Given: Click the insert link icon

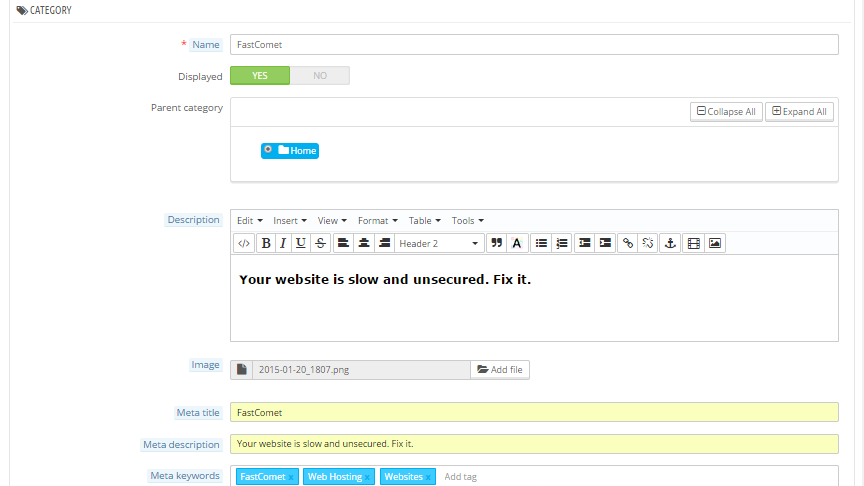Looking at the screenshot, I should pos(627,243).
